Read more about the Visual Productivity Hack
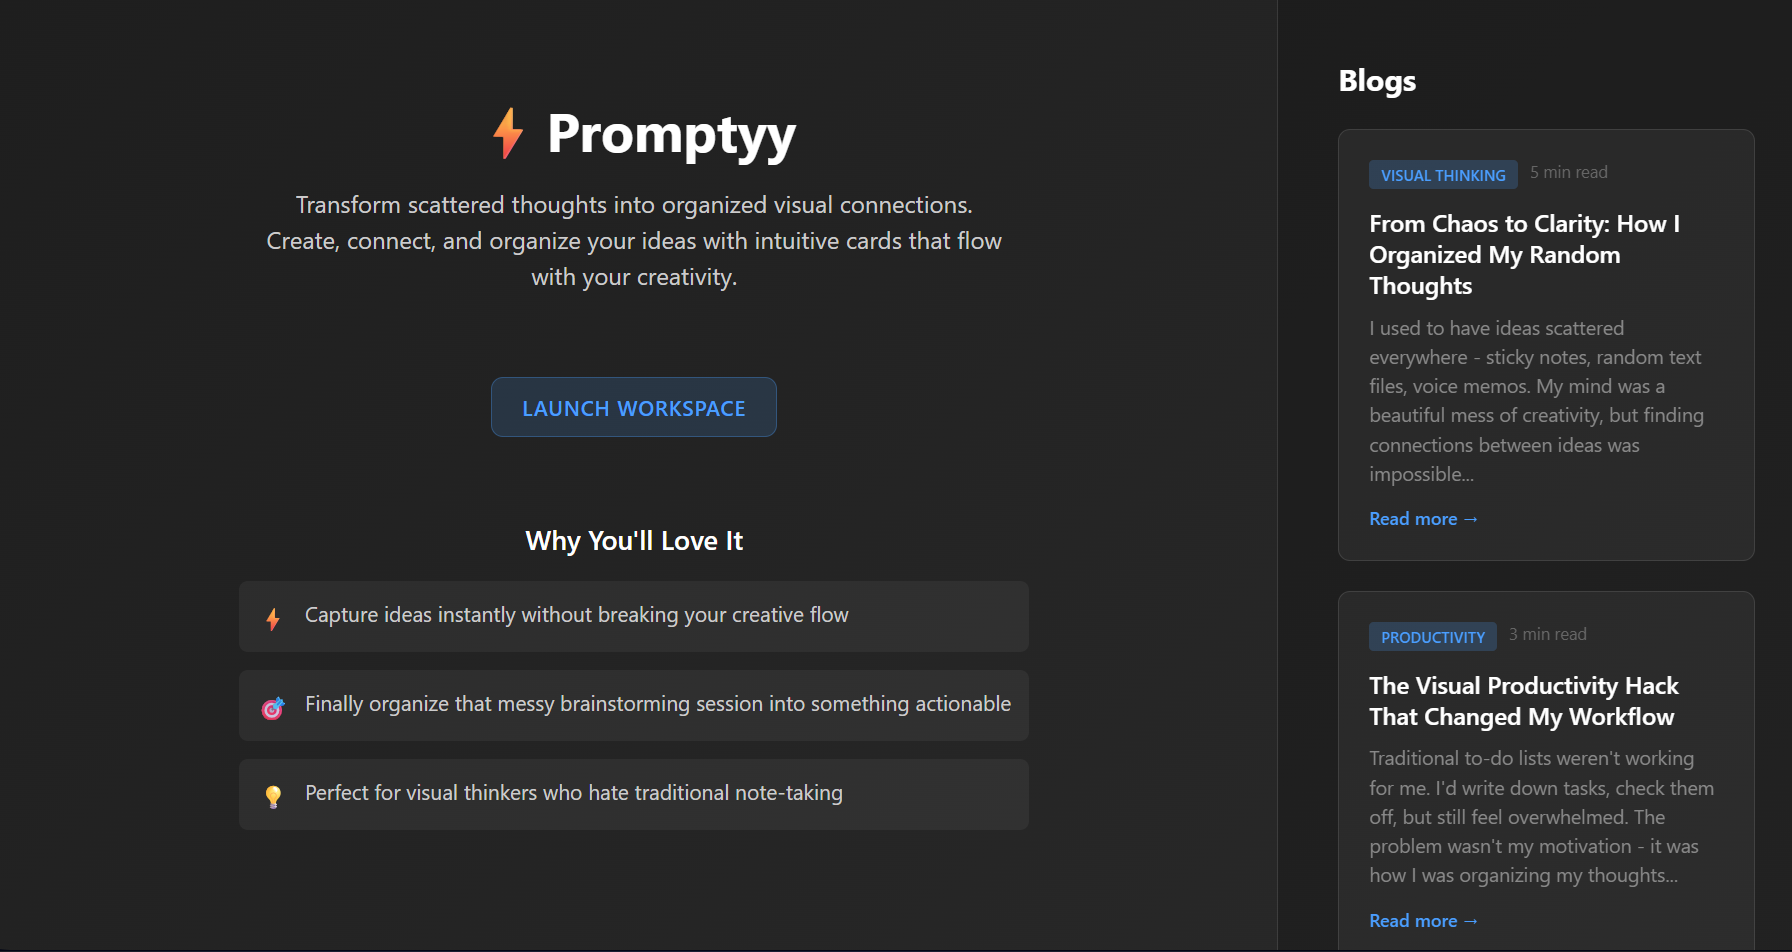Image resolution: width=1792 pixels, height=952 pixels. (x=1423, y=920)
